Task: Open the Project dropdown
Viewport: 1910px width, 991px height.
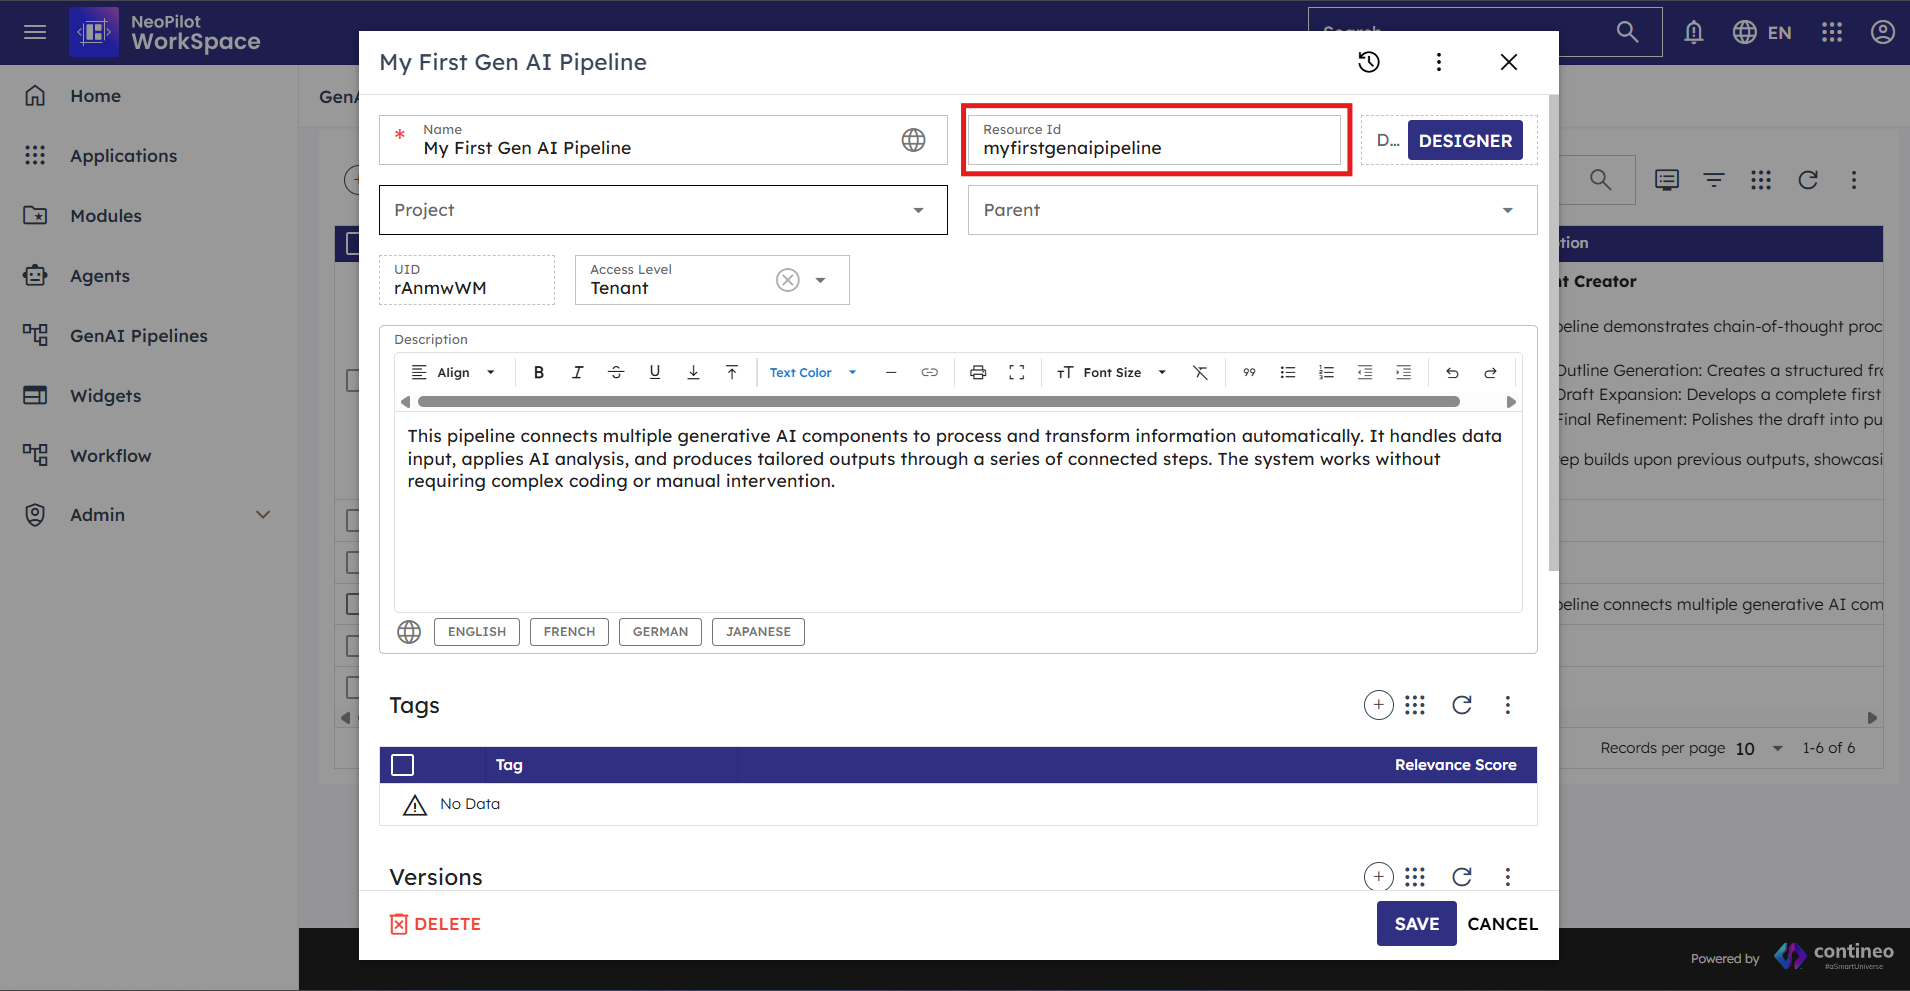Action: coord(662,210)
